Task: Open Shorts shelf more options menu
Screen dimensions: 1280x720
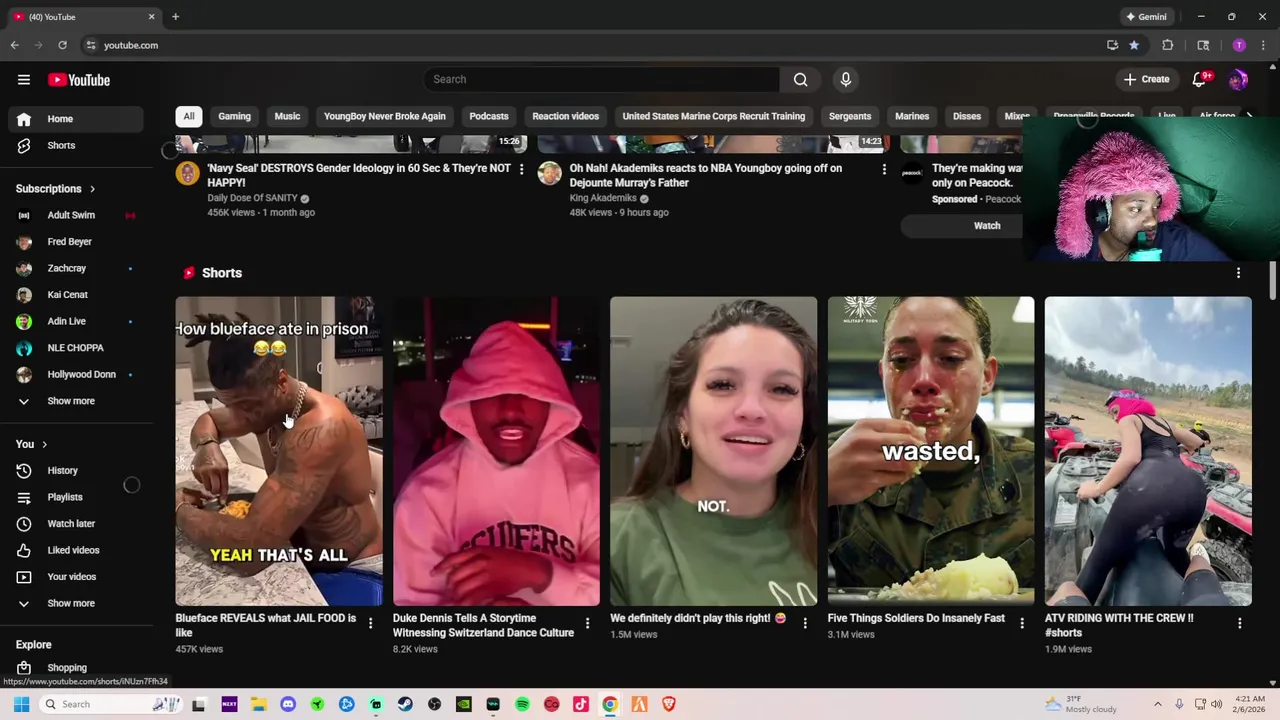Action: point(1238,273)
